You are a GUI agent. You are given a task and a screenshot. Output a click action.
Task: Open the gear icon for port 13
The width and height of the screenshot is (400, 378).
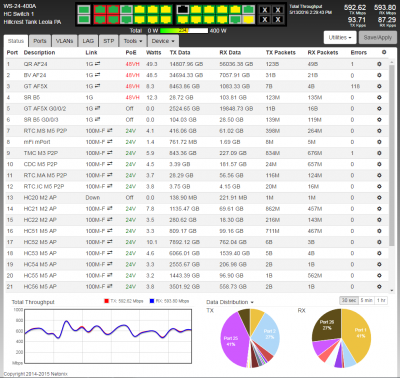tap(379, 198)
